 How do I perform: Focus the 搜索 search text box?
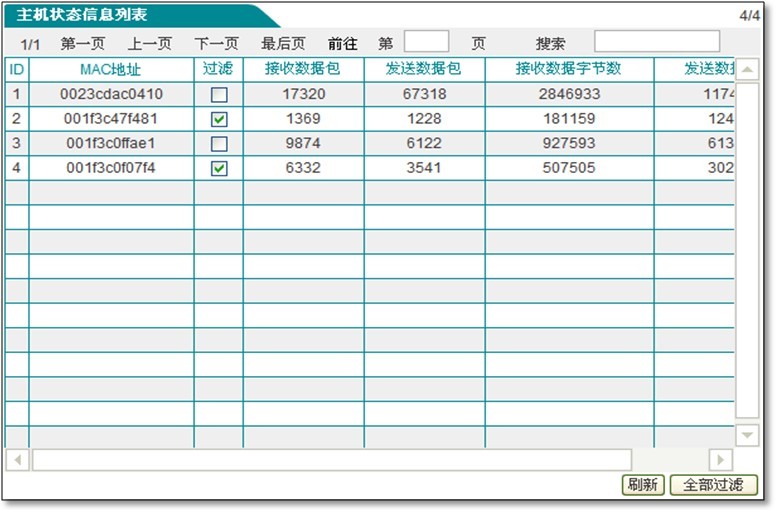click(x=657, y=42)
